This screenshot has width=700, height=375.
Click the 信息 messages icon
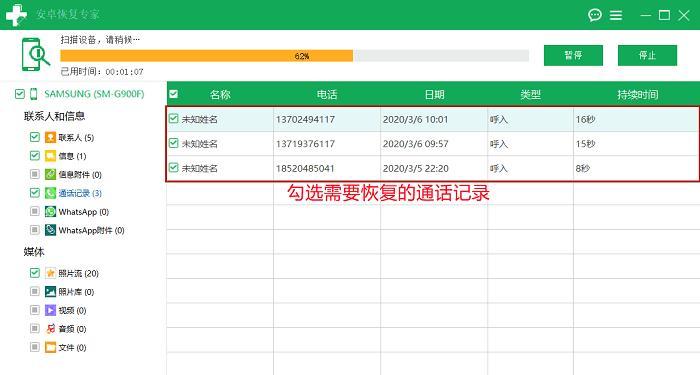point(50,156)
